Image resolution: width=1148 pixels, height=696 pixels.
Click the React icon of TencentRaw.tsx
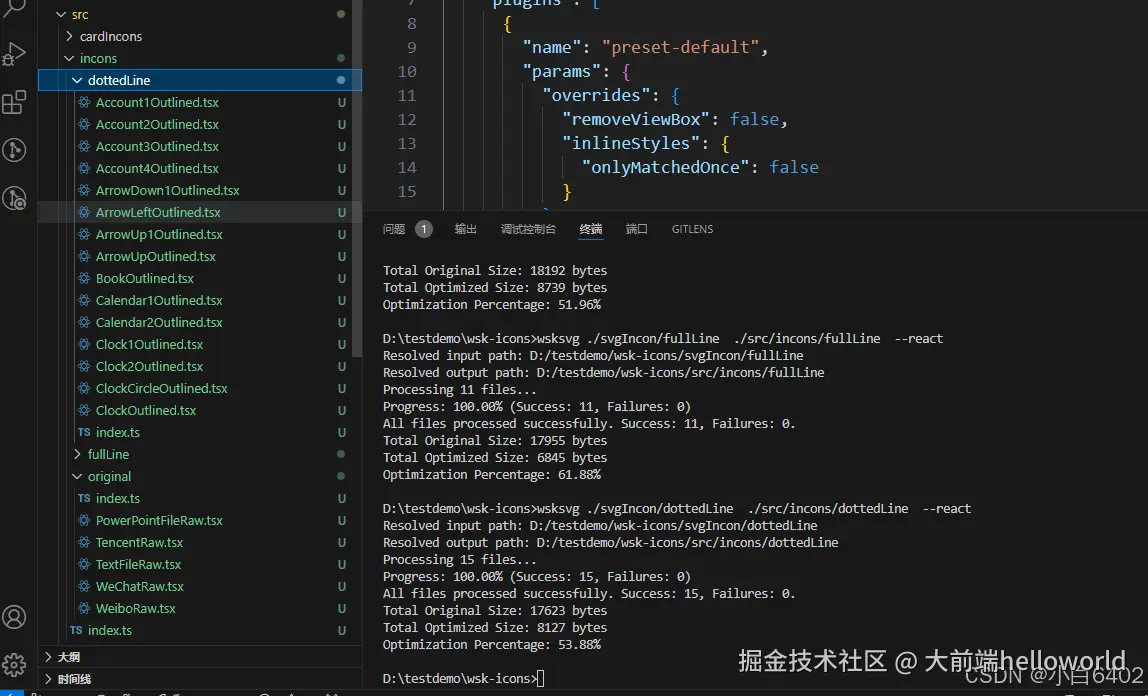[84, 542]
